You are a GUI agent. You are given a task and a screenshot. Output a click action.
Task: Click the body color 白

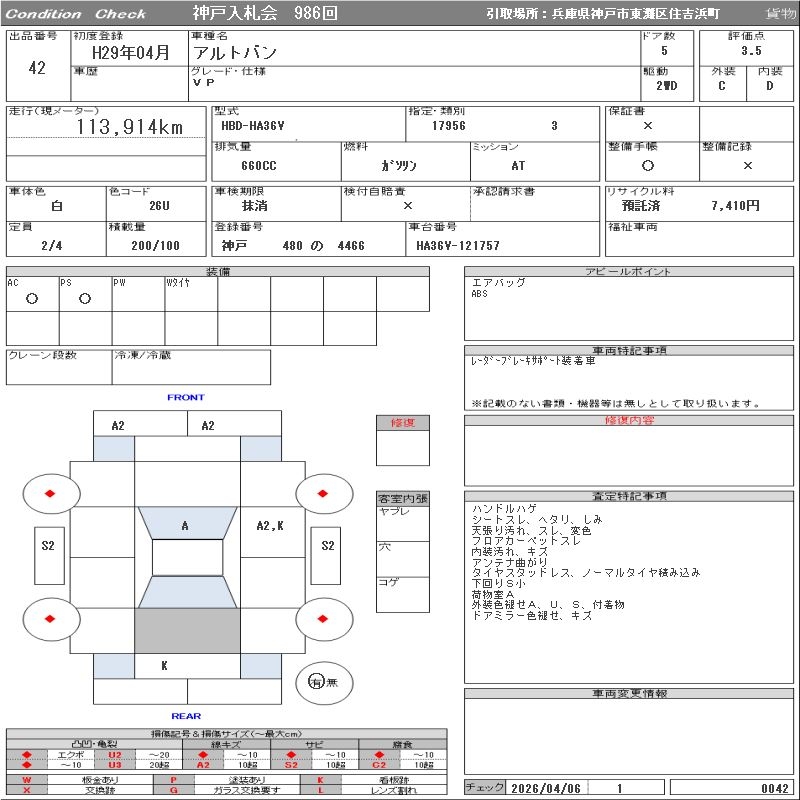57,206
